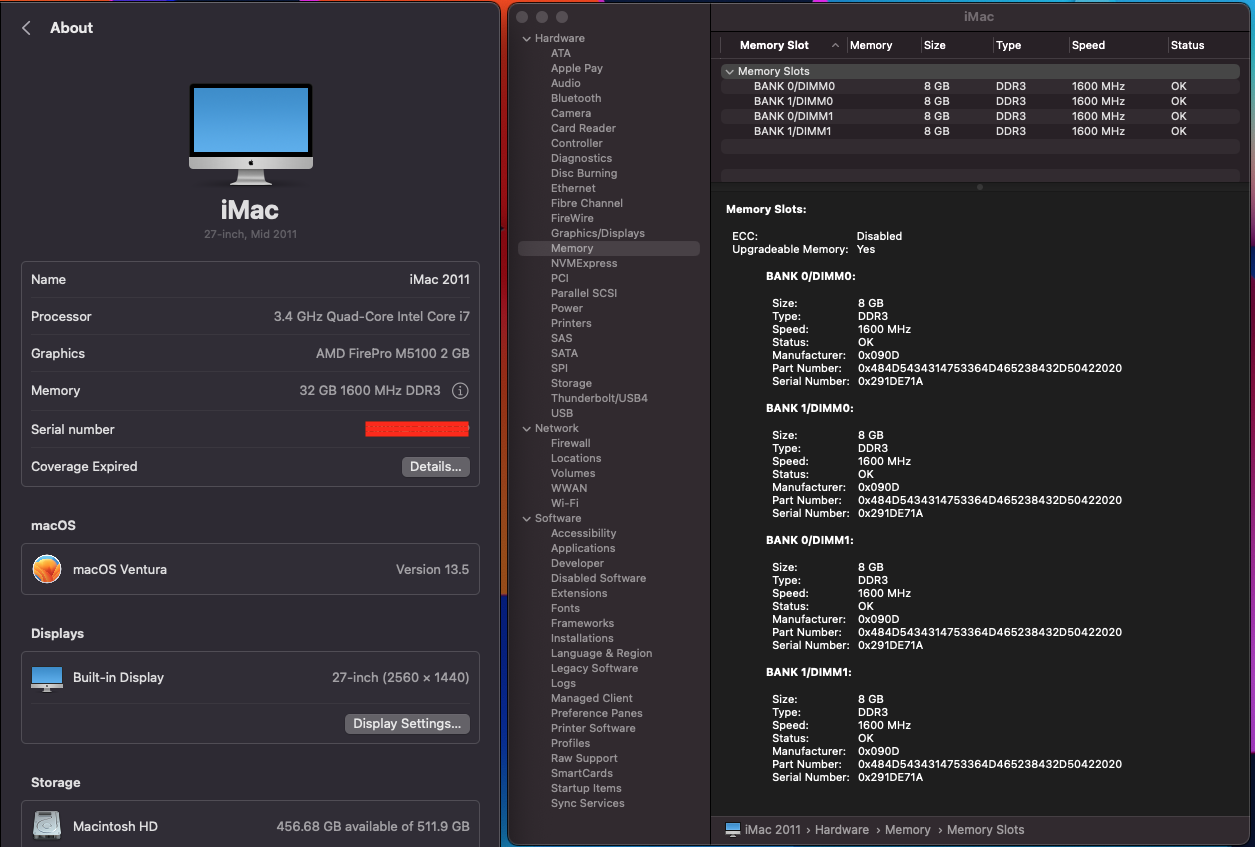The width and height of the screenshot is (1255, 847).
Task: Click the AMD FirePro M5100 graphics value
Action: (393, 354)
